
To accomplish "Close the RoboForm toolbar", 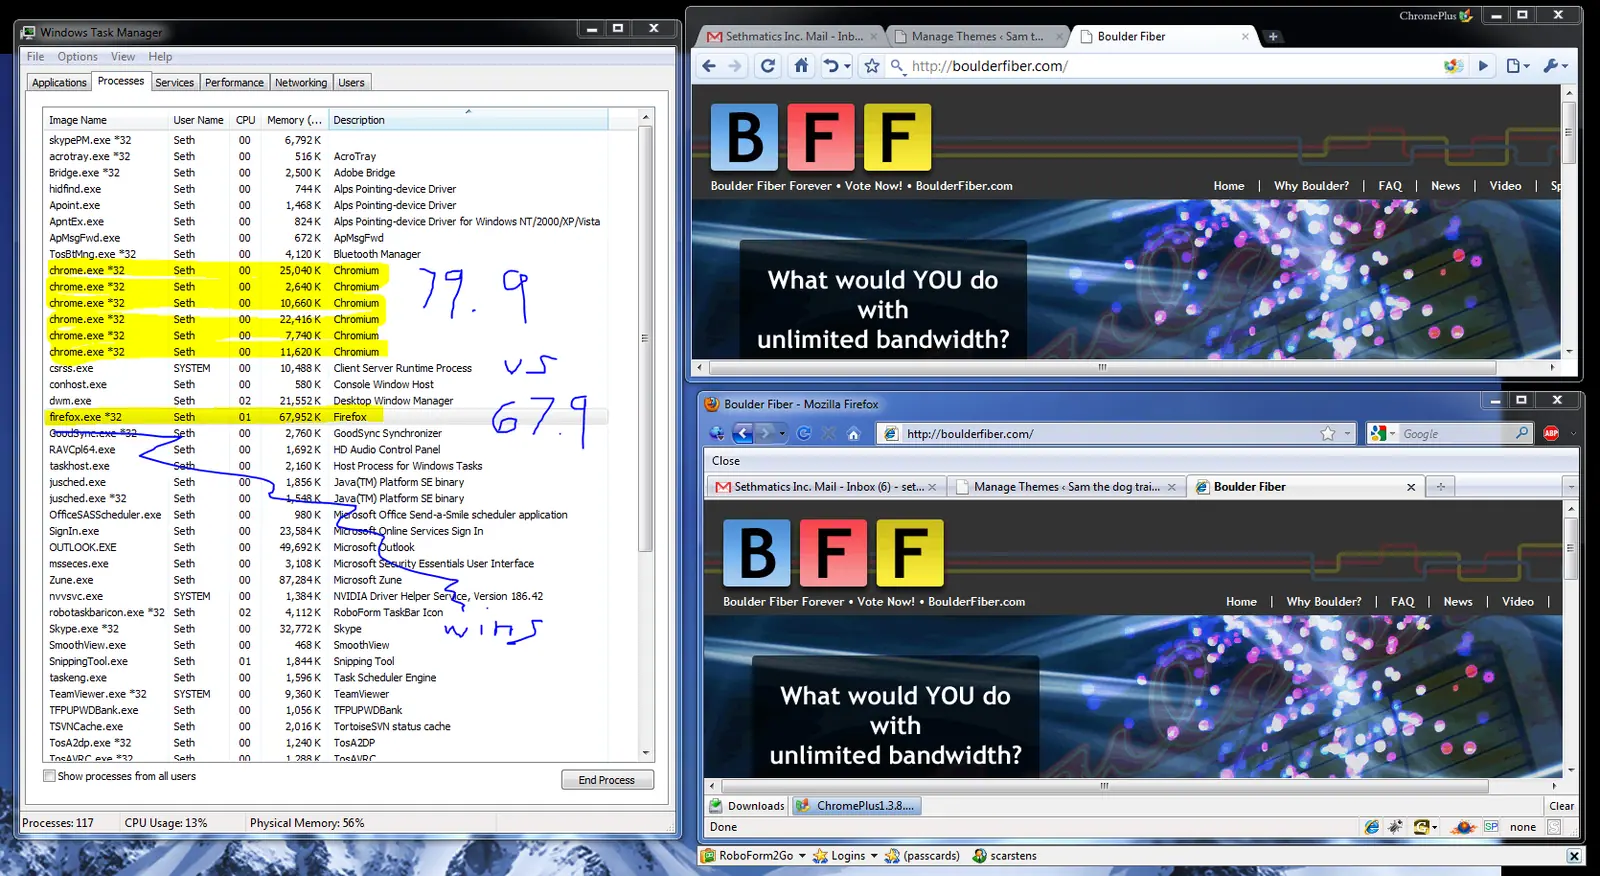I will click(1574, 856).
